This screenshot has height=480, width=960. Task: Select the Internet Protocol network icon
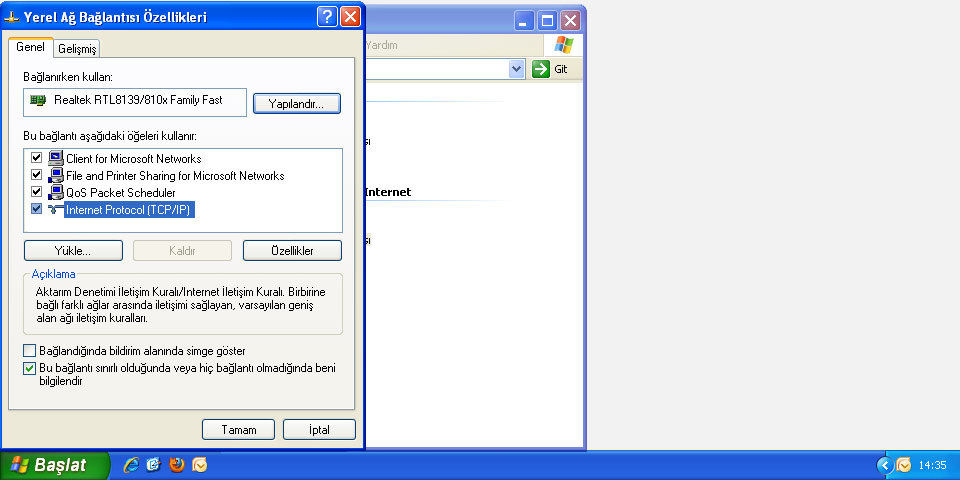(x=56, y=209)
